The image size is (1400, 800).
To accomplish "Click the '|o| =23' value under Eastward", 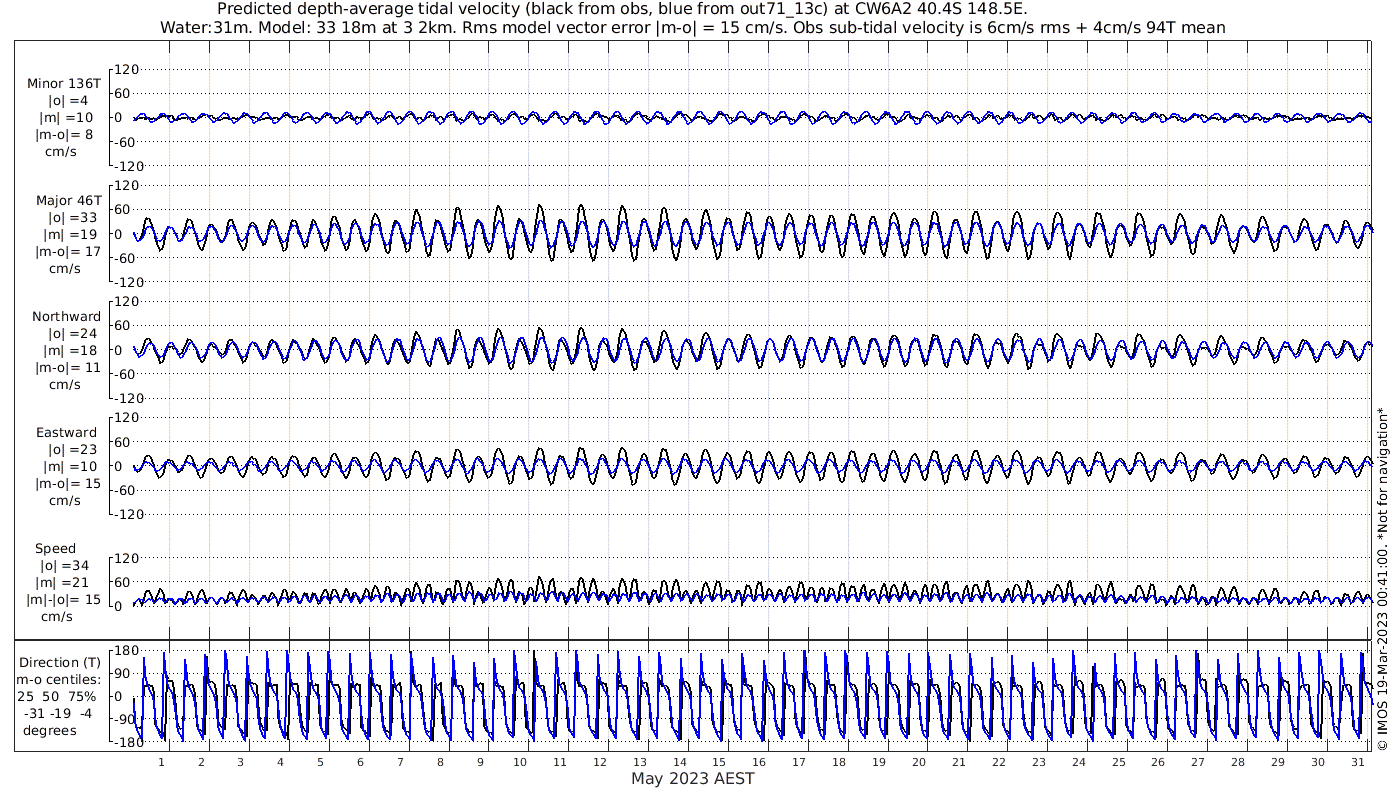I will tap(68, 450).
